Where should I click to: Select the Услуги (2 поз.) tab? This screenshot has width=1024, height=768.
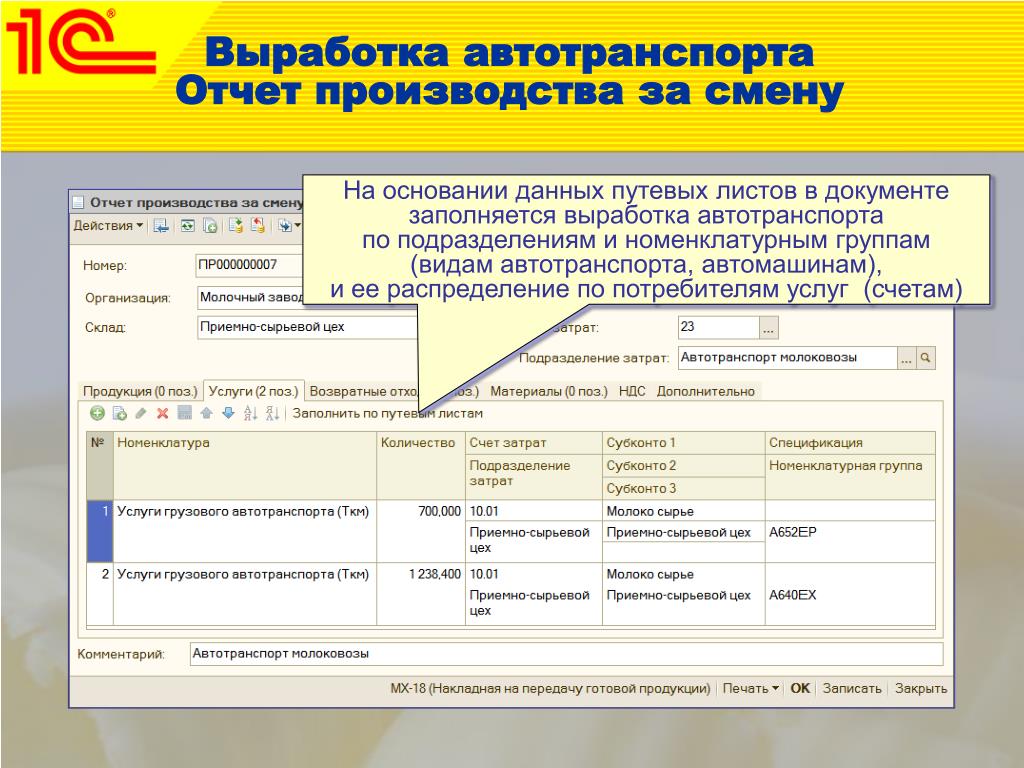tap(253, 391)
